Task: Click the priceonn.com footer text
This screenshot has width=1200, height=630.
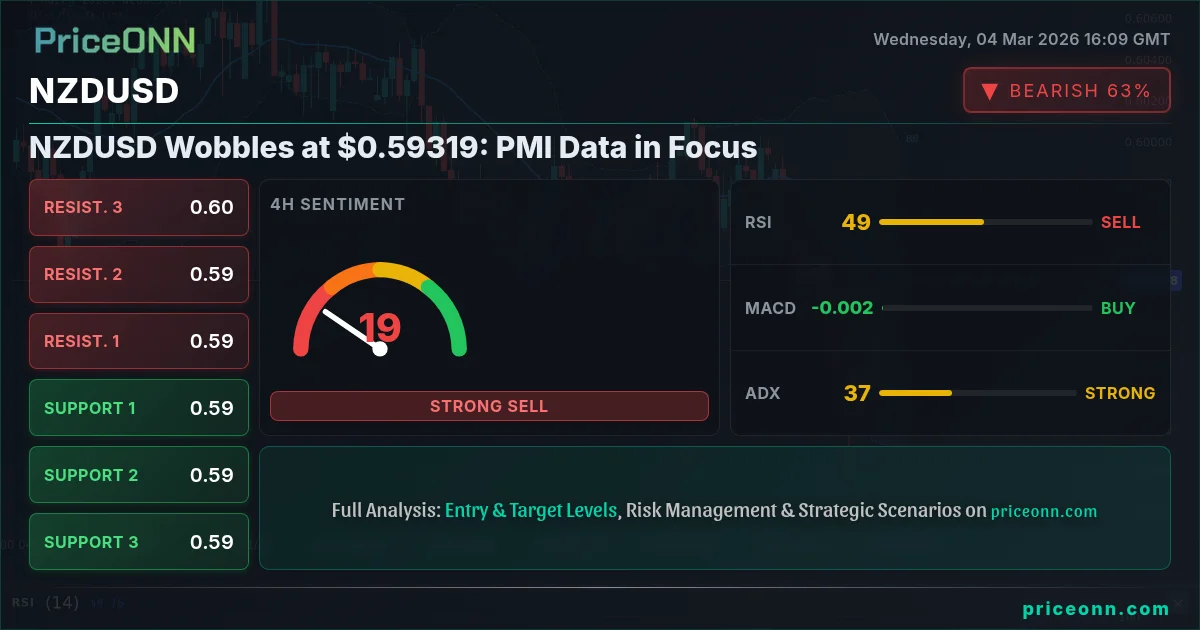Action: pos(1096,608)
